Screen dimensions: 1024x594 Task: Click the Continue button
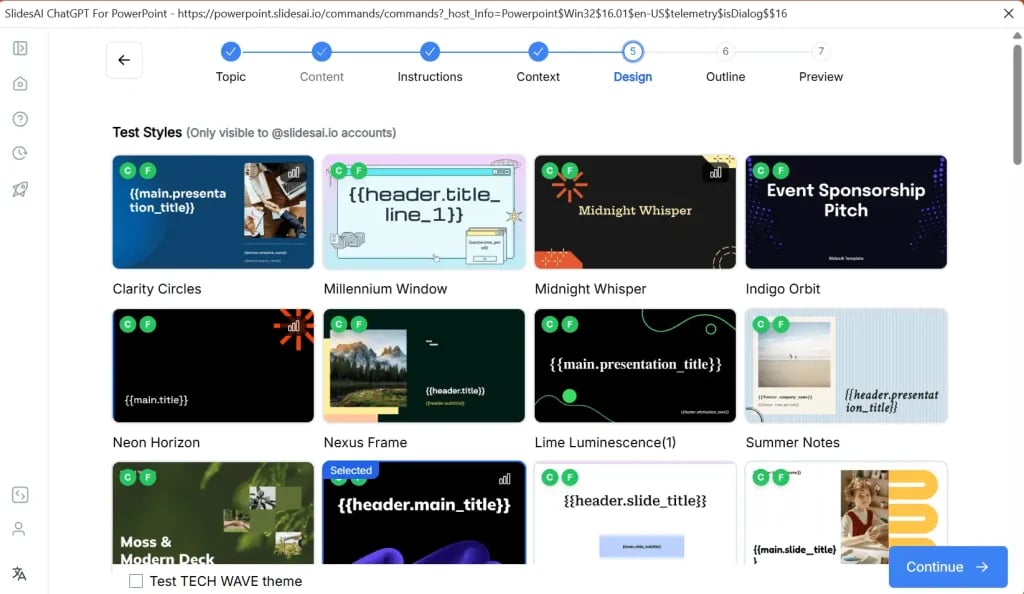[947, 567]
